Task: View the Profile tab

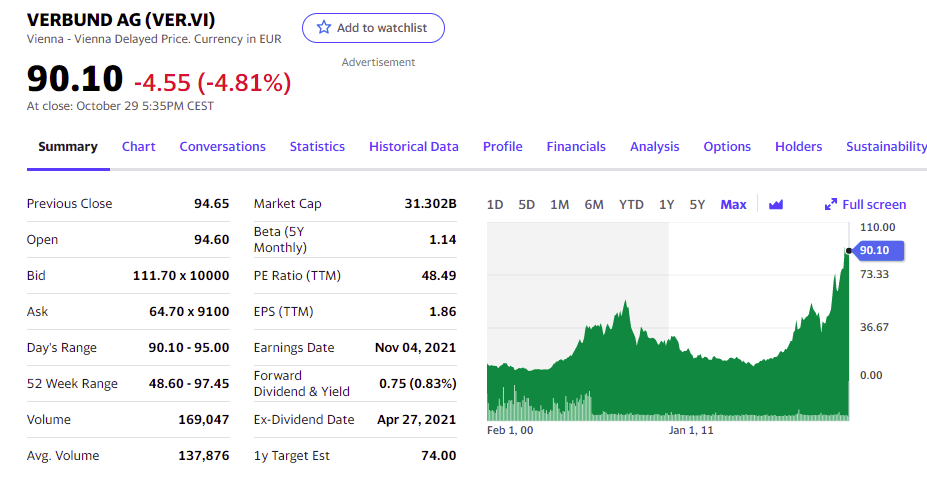Action: pyautogui.click(x=503, y=147)
